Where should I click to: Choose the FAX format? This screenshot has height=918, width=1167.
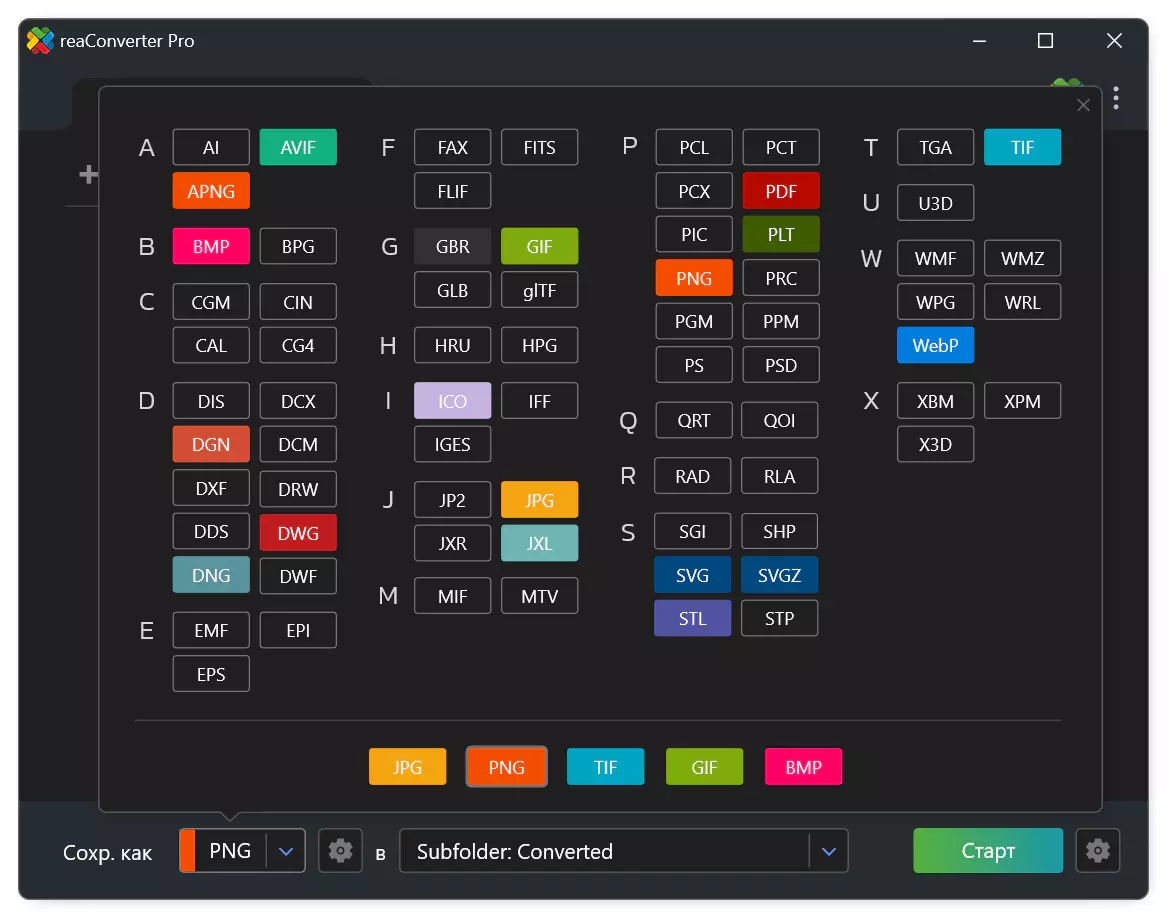pyautogui.click(x=453, y=147)
